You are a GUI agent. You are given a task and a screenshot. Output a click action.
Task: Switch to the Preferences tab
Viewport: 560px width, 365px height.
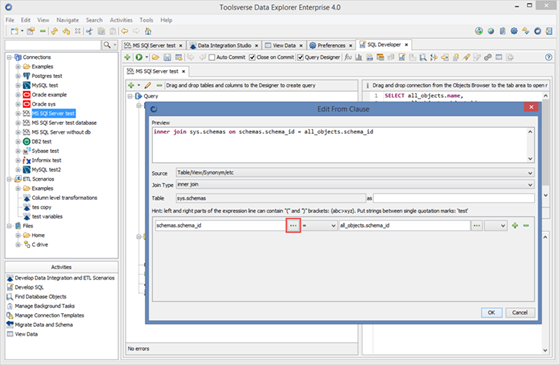[331, 45]
